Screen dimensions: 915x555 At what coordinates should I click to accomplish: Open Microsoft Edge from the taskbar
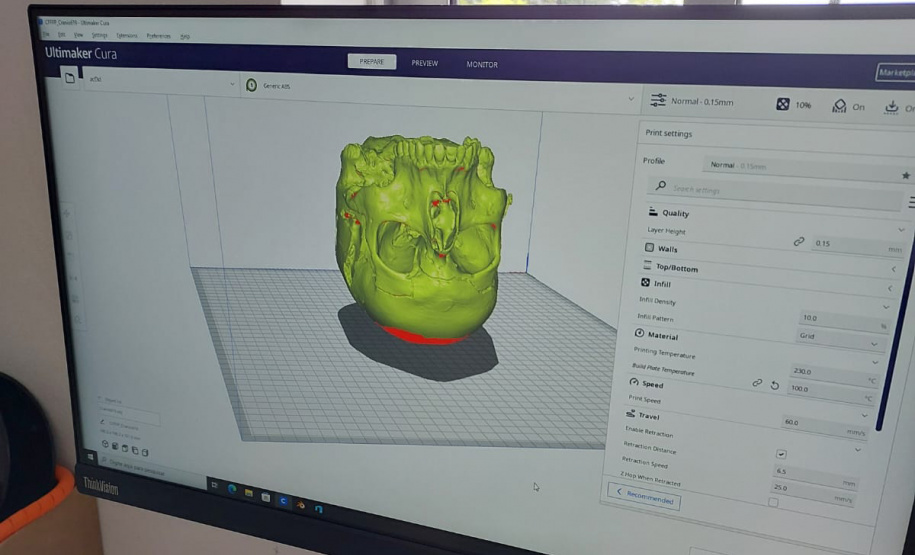pos(232,489)
